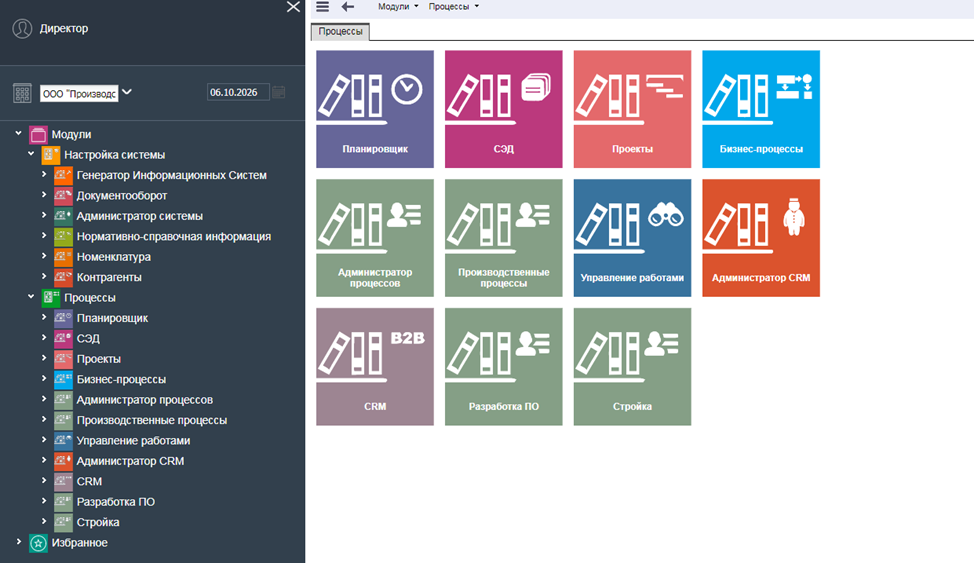Click the Управление работами tree icon
The image size is (974, 563).
click(x=63, y=441)
